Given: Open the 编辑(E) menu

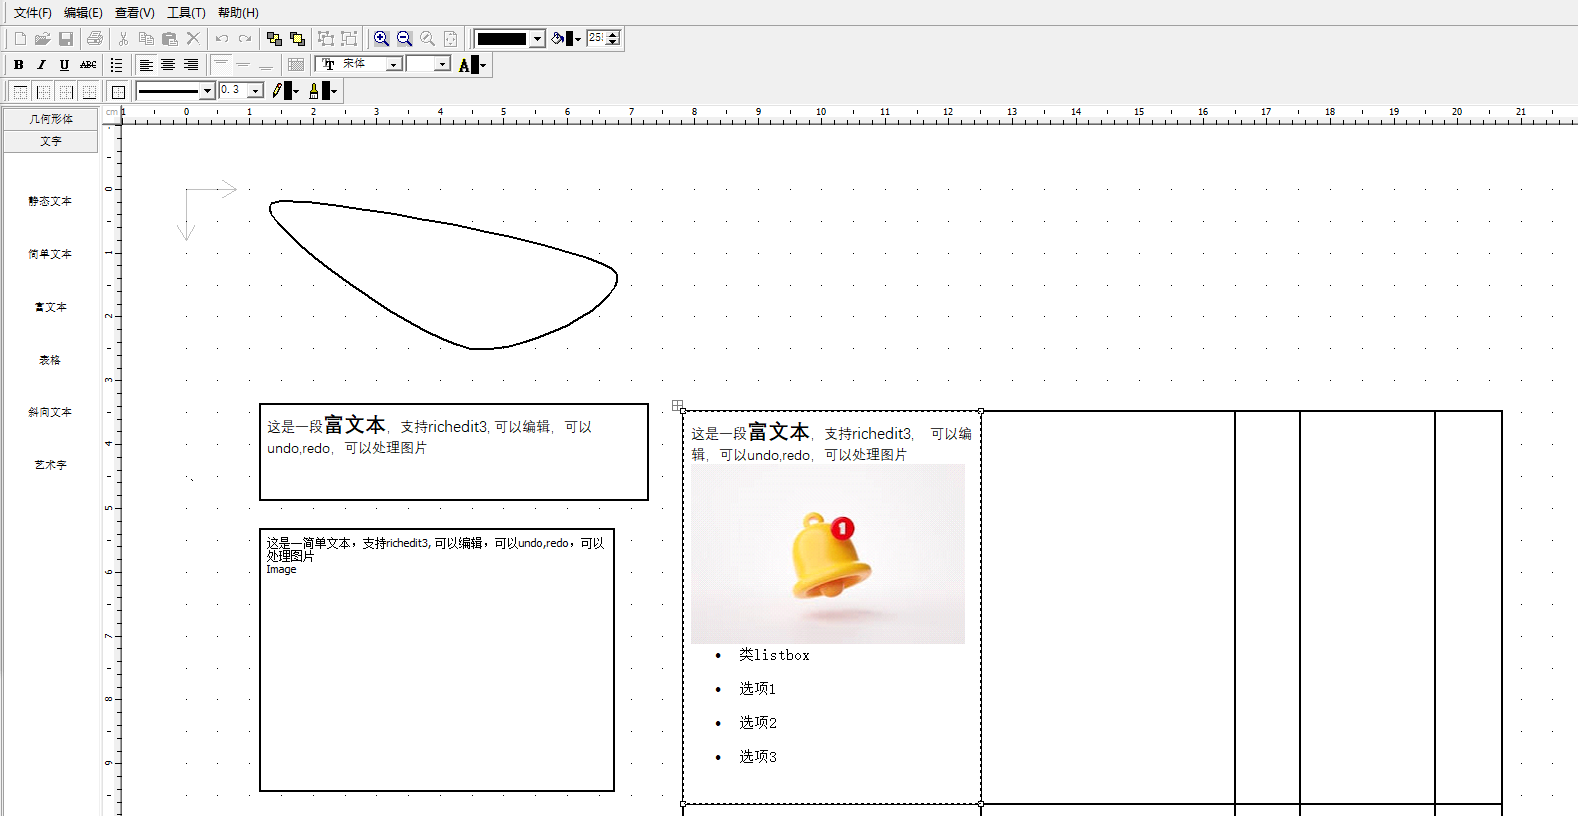Looking at the screenshot, I should point(83,13).
